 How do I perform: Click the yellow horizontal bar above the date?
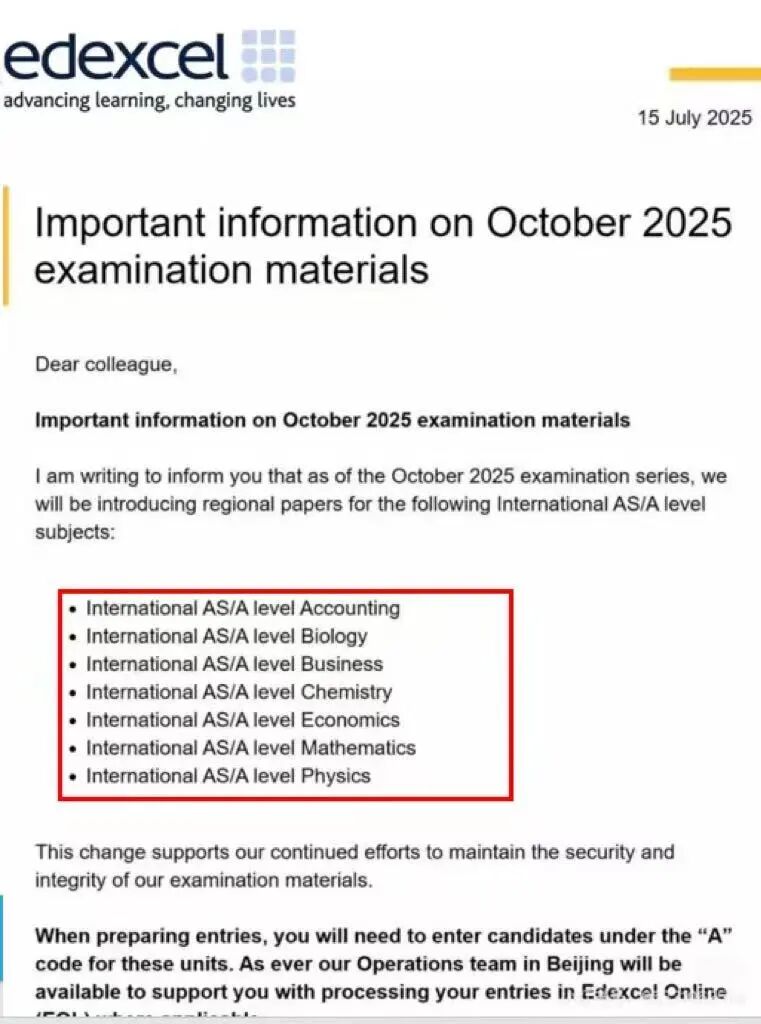714,74
